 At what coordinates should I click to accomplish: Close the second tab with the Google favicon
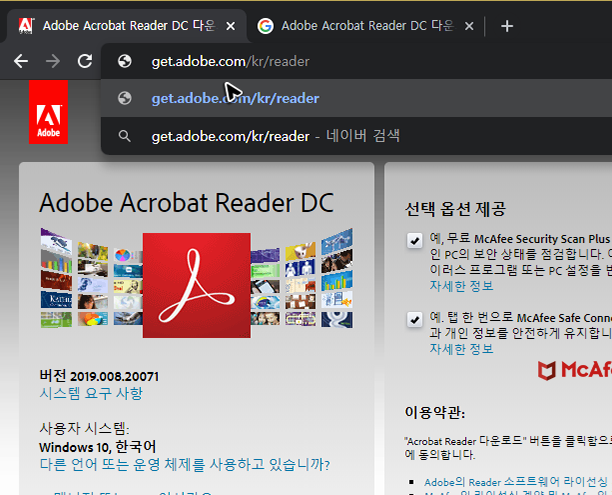469,26
